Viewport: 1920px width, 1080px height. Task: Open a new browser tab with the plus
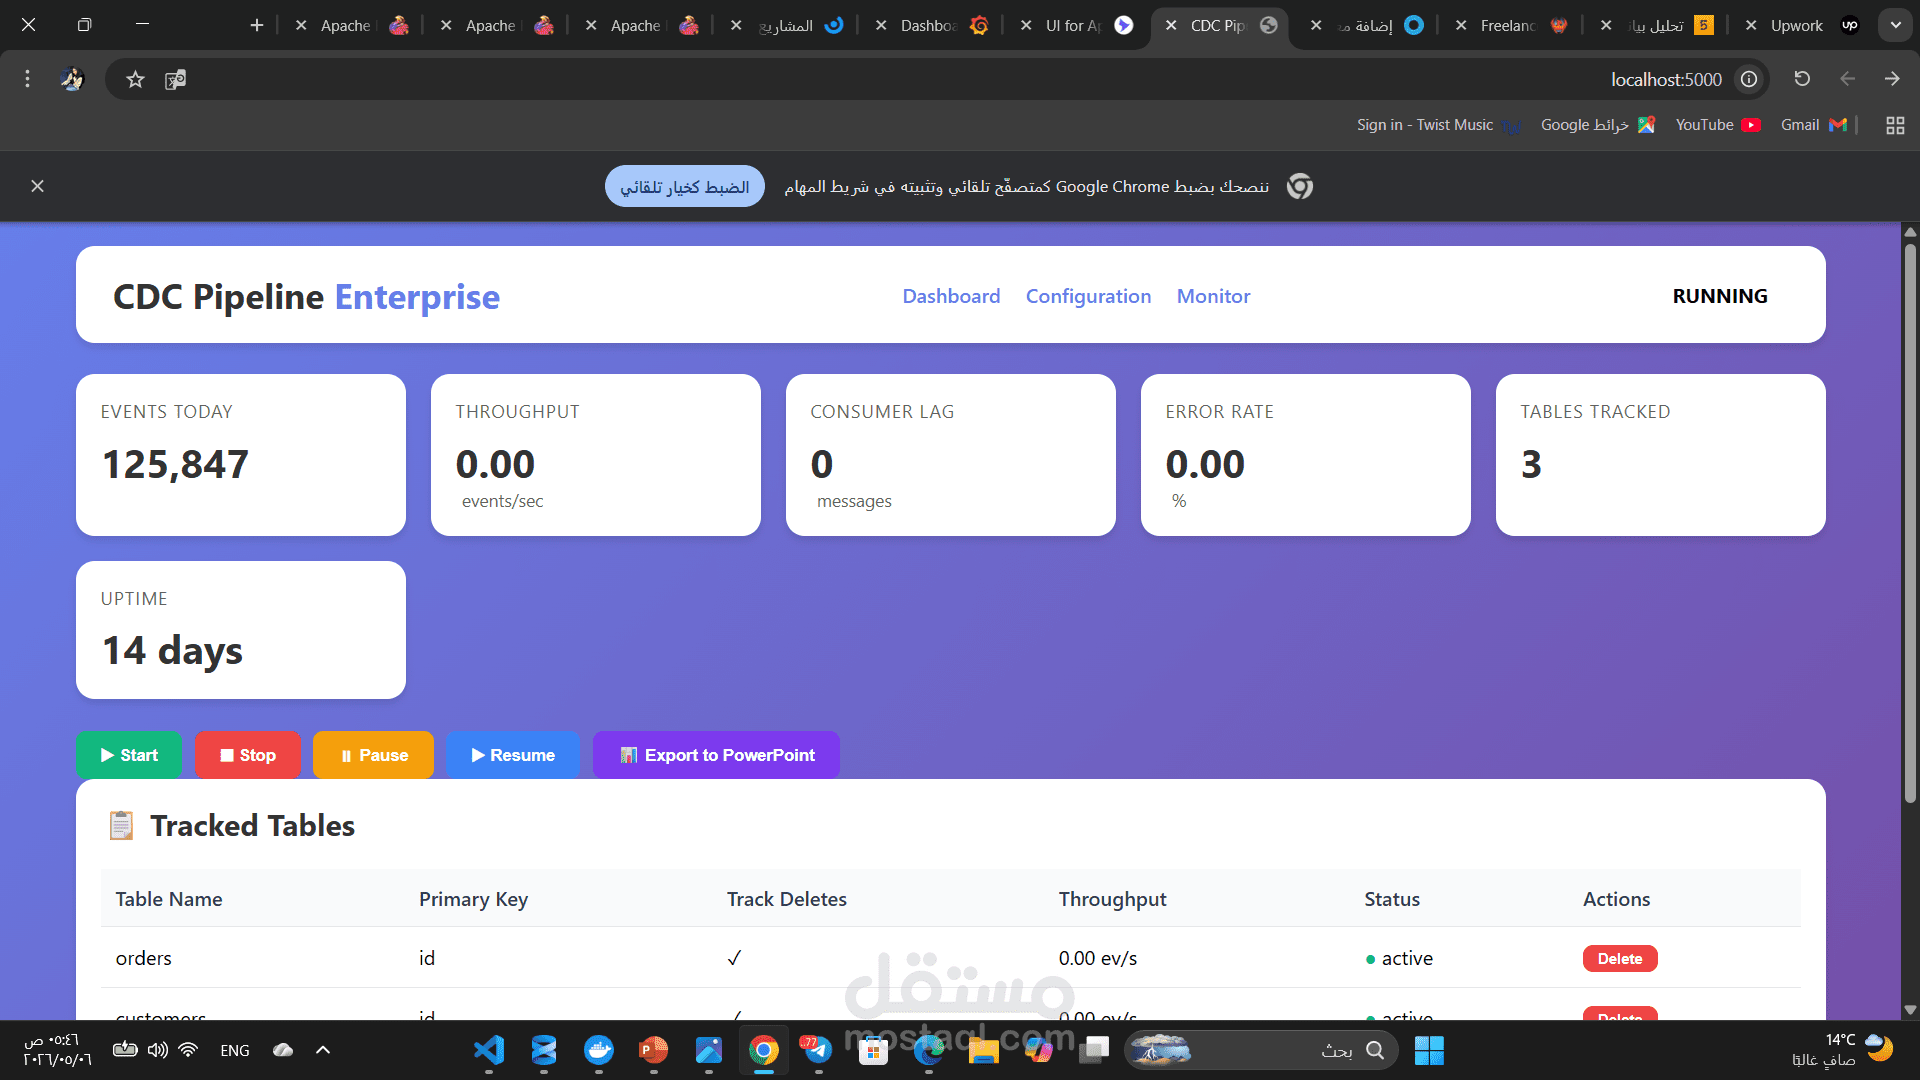point(257,25)
